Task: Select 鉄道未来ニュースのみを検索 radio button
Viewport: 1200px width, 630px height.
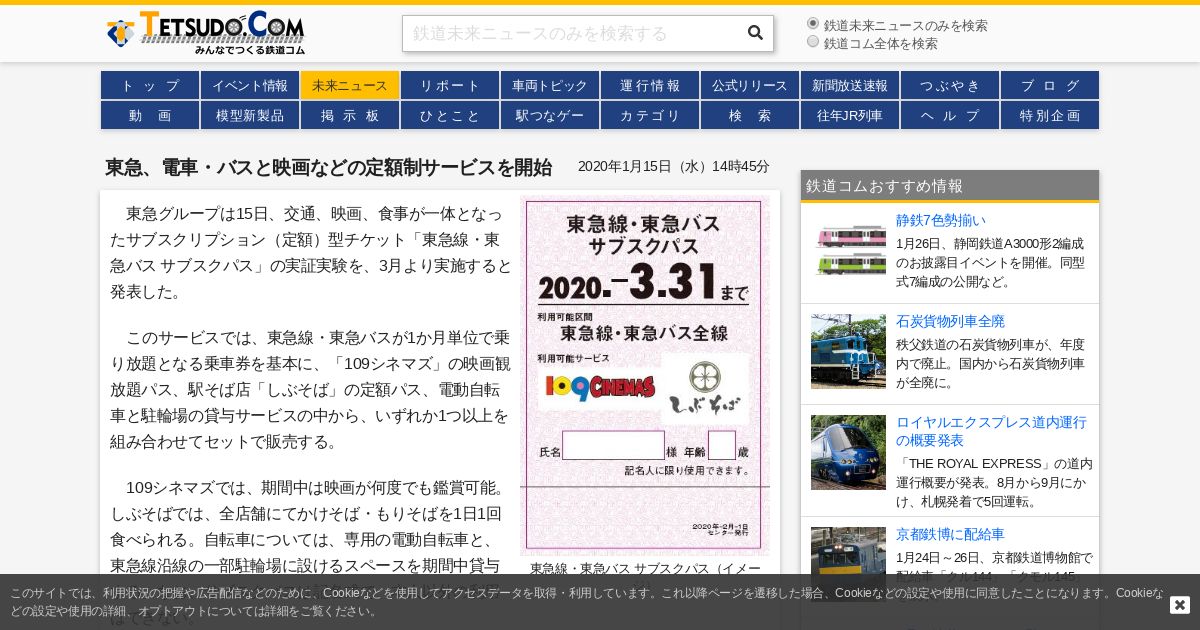Action: 813,23
